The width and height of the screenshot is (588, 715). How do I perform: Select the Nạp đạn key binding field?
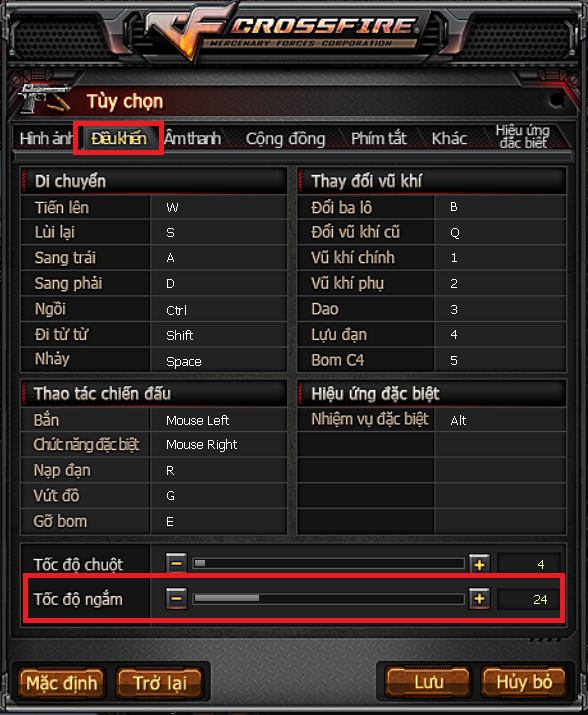point(219,471)
